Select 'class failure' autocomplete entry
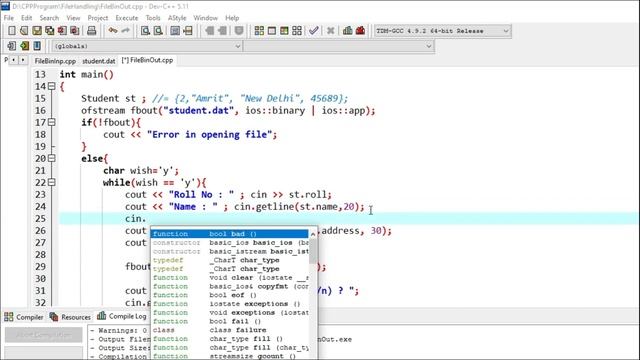Viewport: 640px width, 360px height. click(230, 330)
